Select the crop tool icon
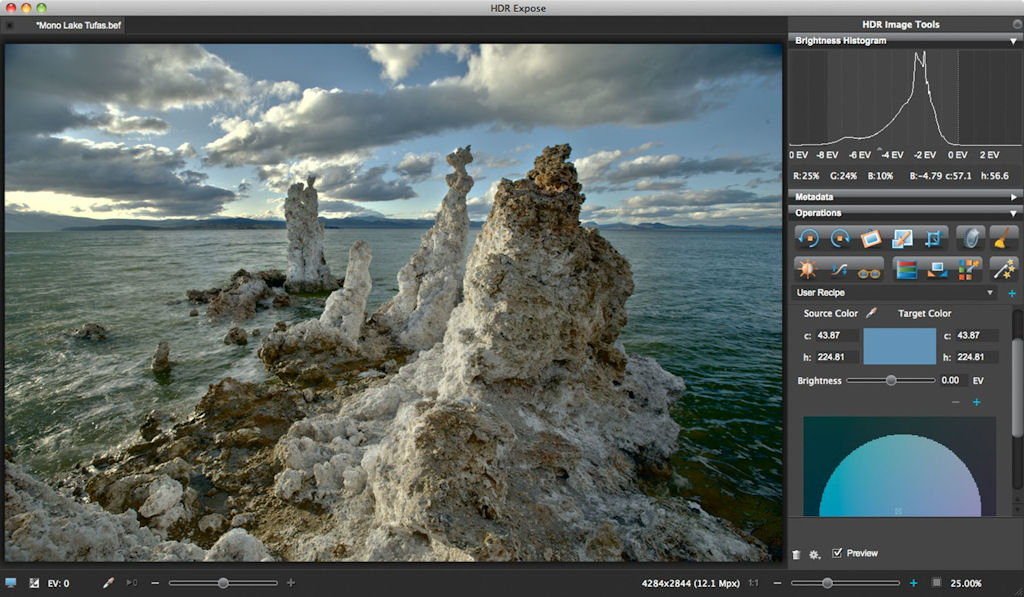The width and height of the screenshot is (1024, 597). point(933,239)
